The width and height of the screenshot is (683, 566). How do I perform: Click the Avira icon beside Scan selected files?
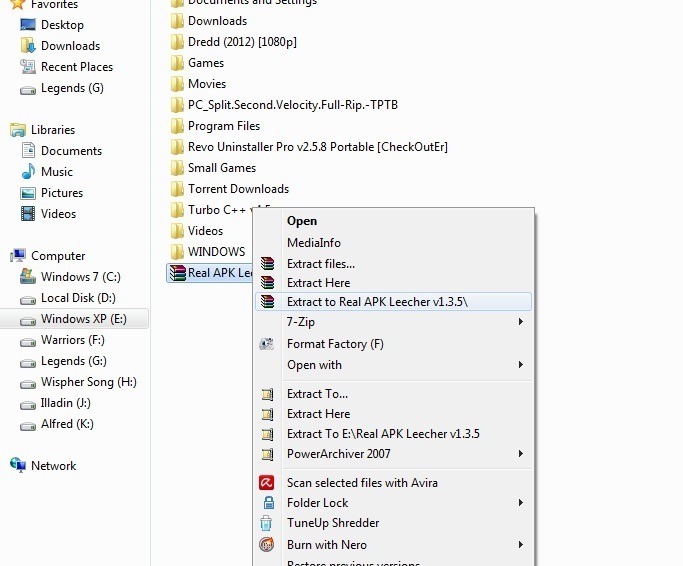[267, 483]
